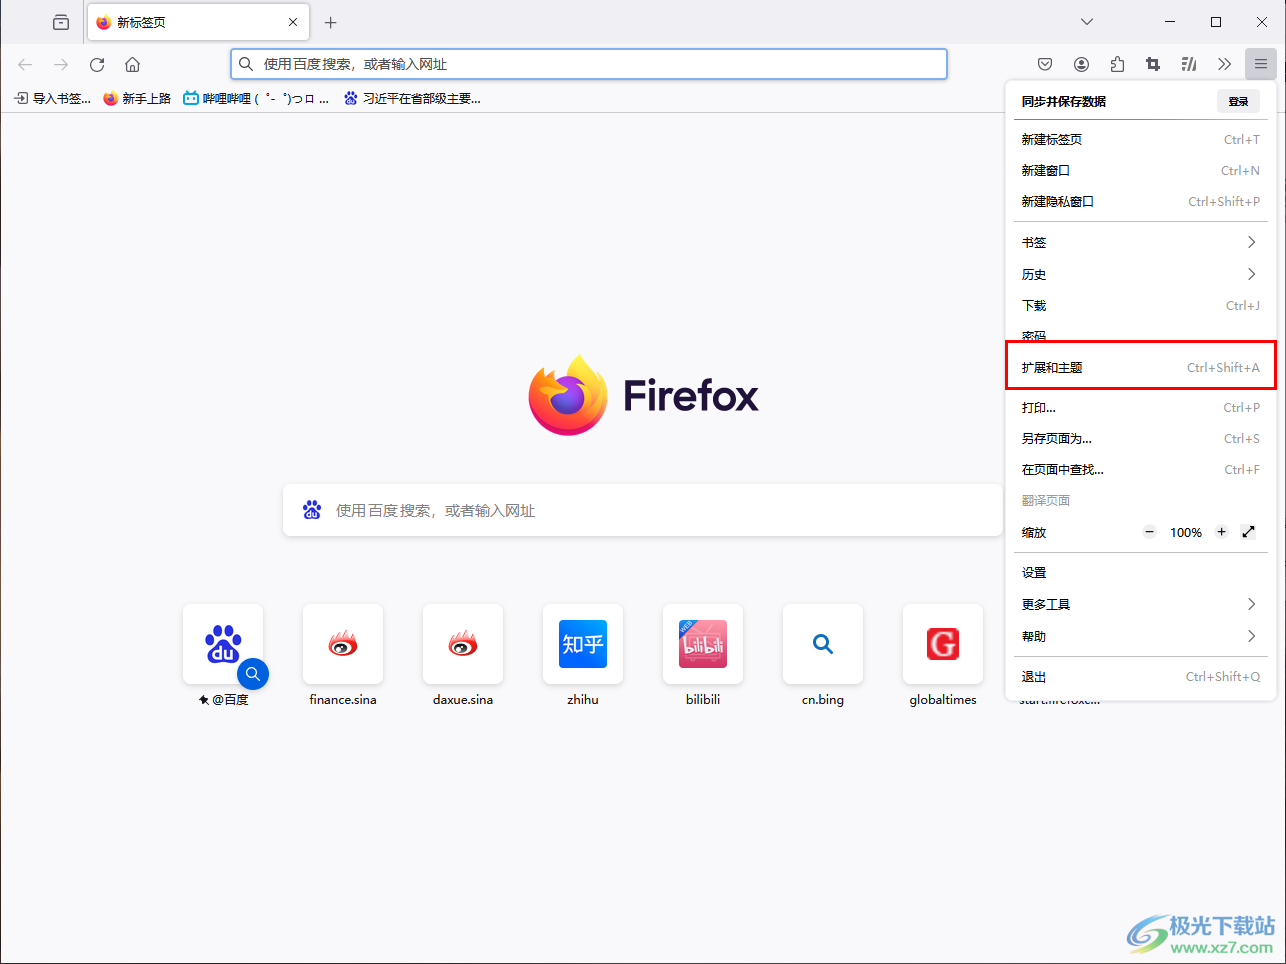1286x964 pixels.
Task: Expand the 书签 submenu
Action: point(1140,242)
